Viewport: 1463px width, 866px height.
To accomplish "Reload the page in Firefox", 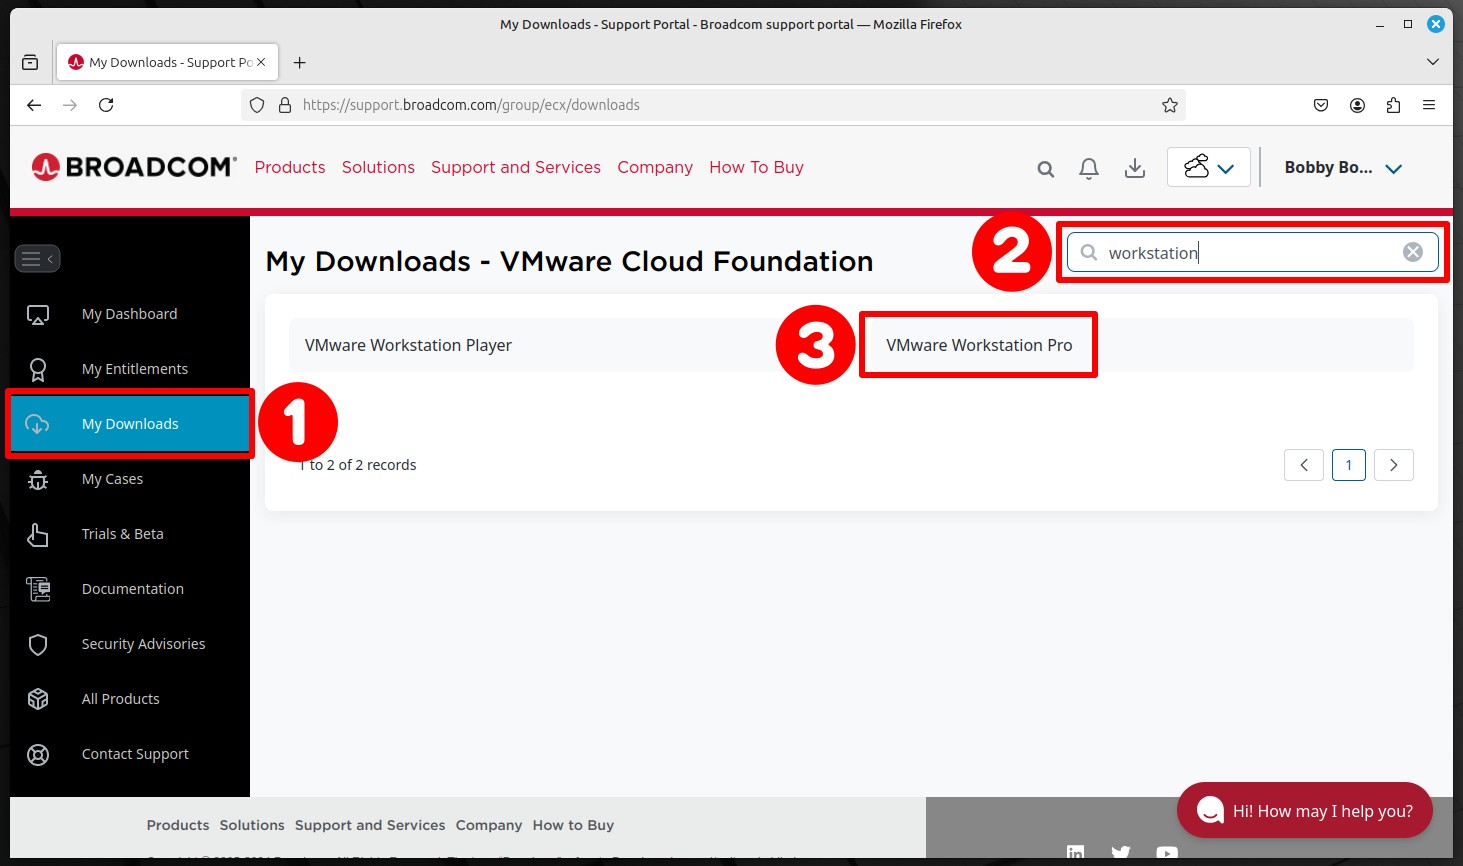I will tap(106, 105).
